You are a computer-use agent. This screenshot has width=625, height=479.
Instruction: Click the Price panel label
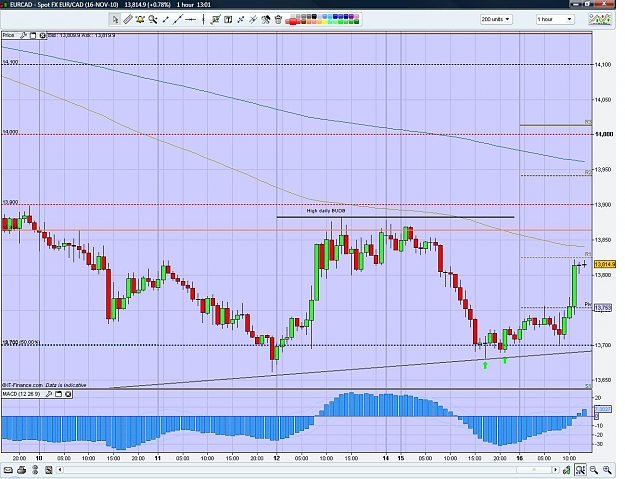click(x=8, y=35)
